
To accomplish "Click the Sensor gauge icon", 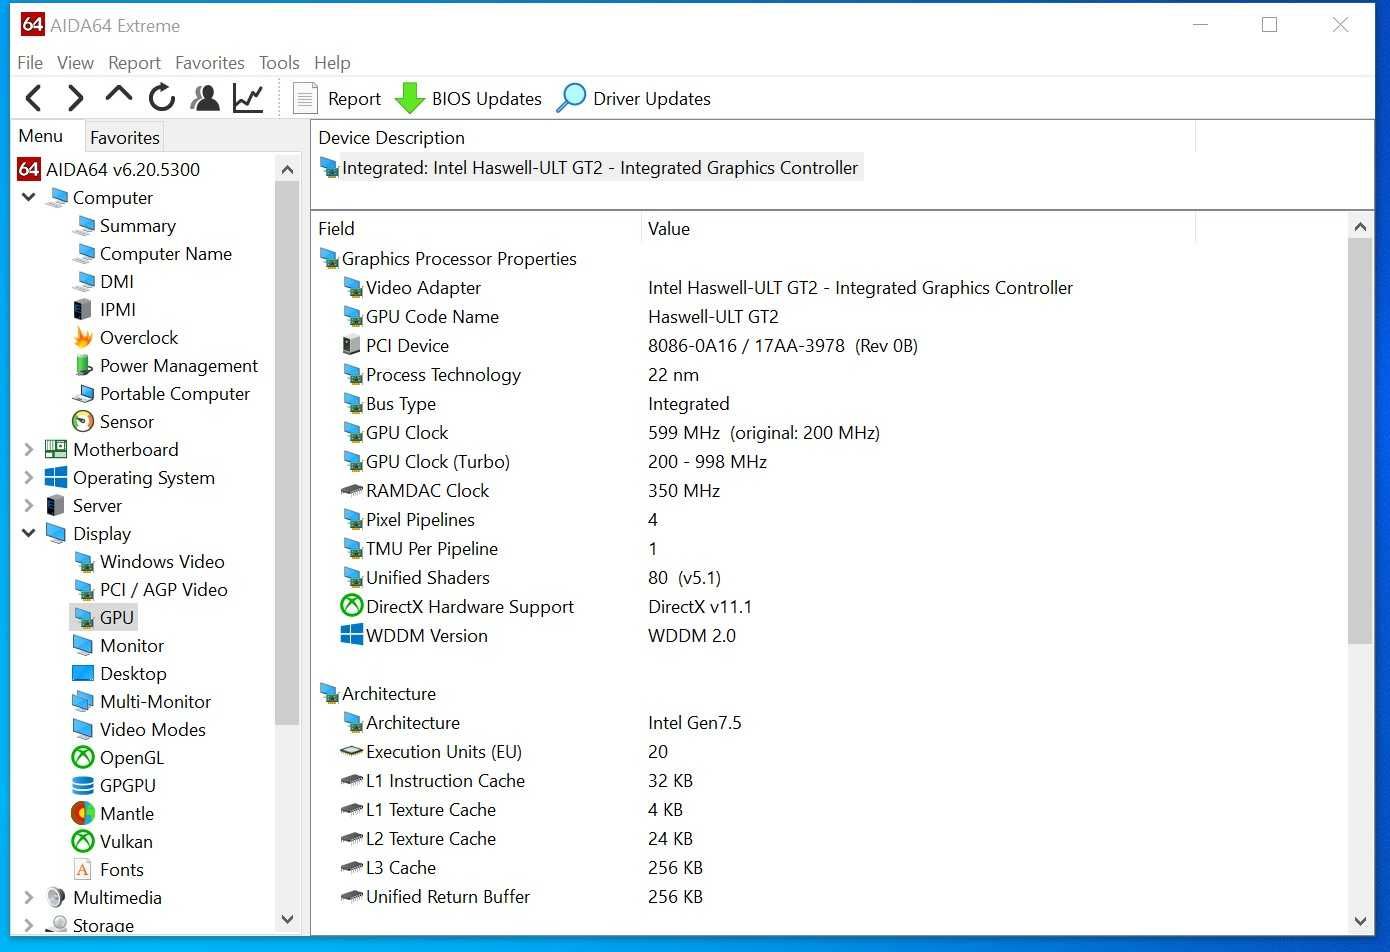I will coord(83,422).
